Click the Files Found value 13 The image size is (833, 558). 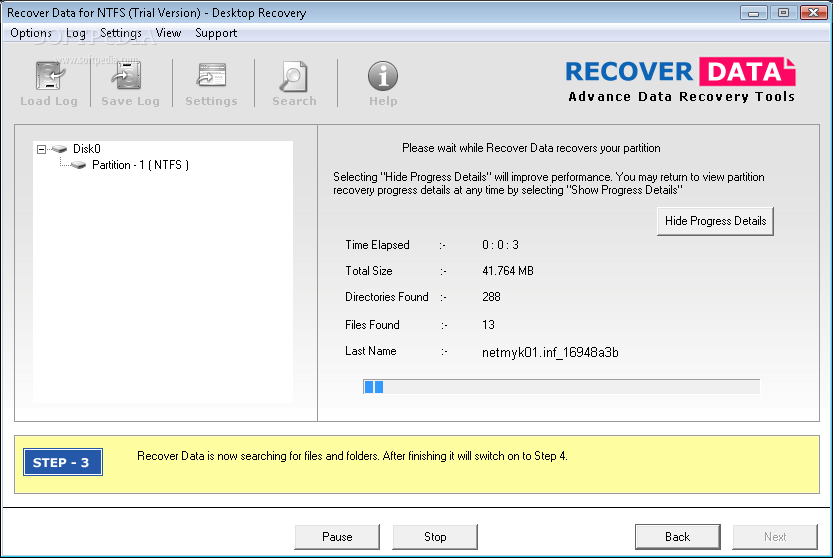coord(488,325)
